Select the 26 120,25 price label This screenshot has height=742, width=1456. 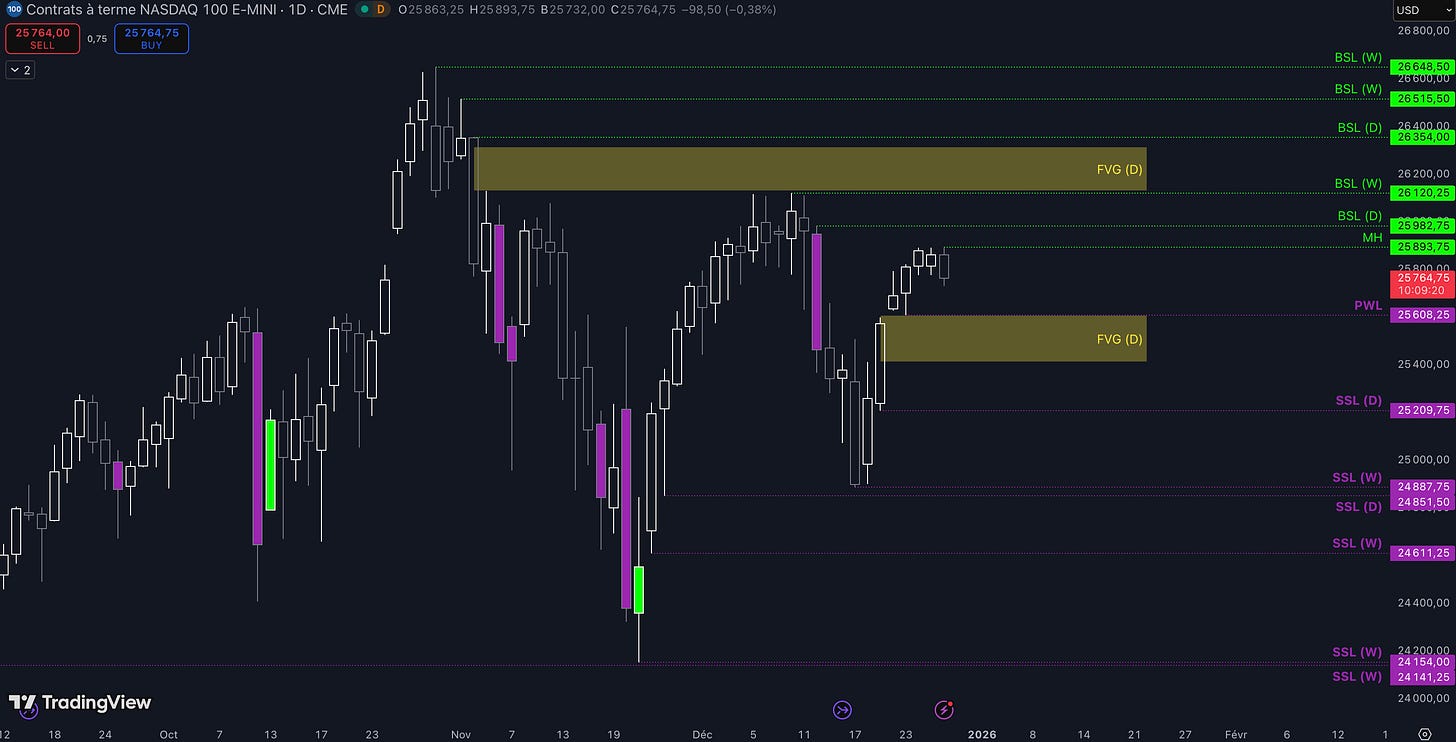coord(1422,192)
